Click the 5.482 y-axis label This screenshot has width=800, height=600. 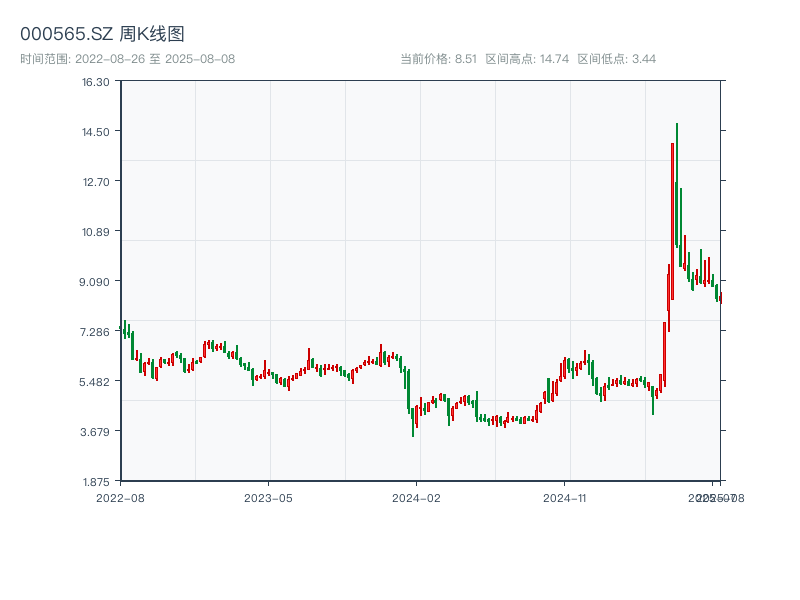(x=96, y=381)
